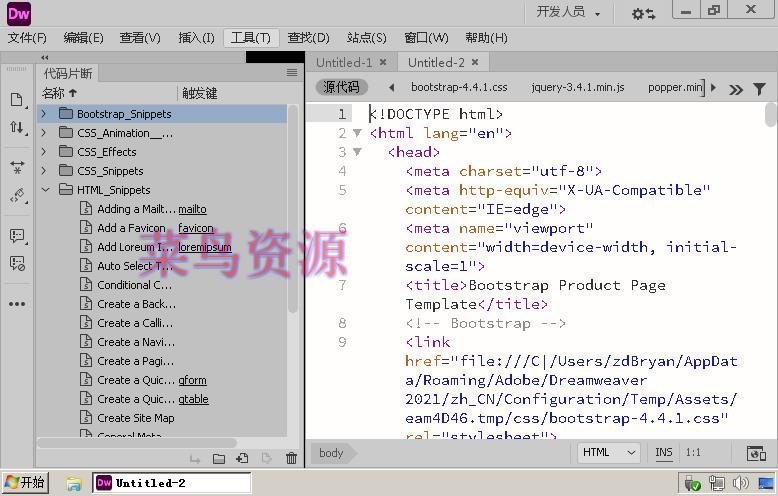Screen dimensions: 778x496
Task: Open the HTML language dropdown
Action: [609, 452]
